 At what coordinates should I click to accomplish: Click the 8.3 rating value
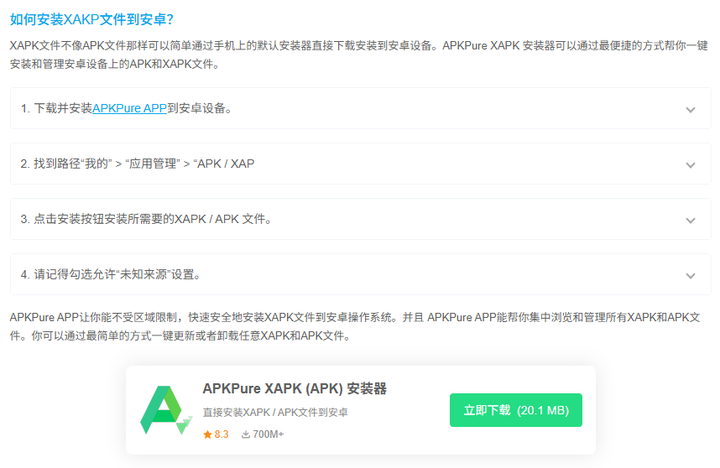click(x=221, y=434)
